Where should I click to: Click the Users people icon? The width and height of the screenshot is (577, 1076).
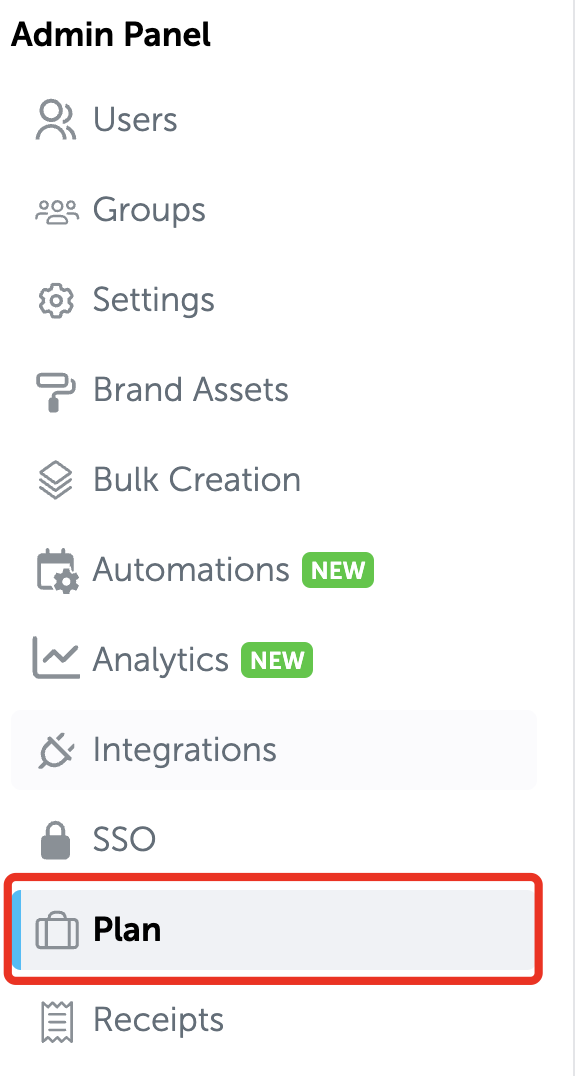(x=56, y=119)
